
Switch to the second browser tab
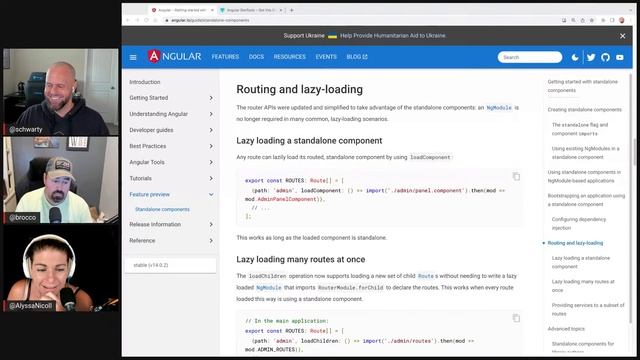(251, 10)
